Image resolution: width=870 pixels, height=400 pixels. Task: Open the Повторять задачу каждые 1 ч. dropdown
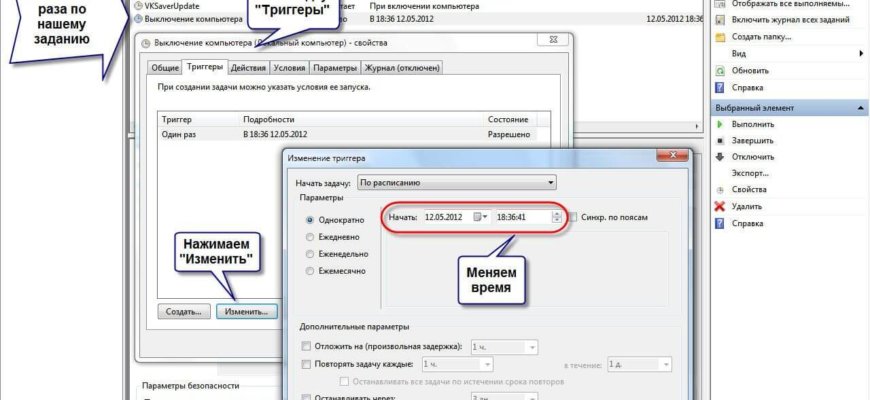pyautogui.click(x=457, y=364)
